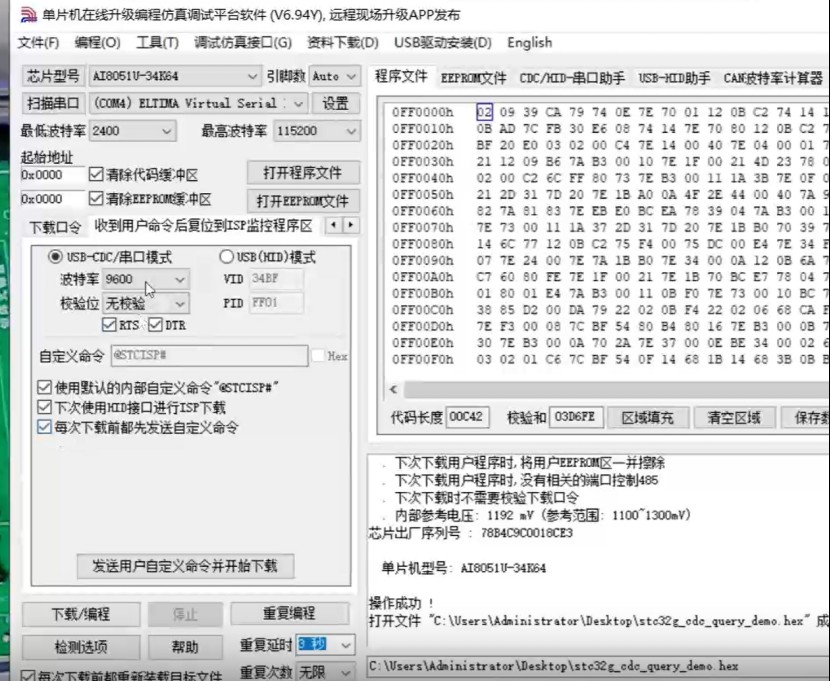The width and height of the screenshot is (830, 681).
Task: Expand the 引脚数 Auto dropdown
Action: click(x=351, y=77)
